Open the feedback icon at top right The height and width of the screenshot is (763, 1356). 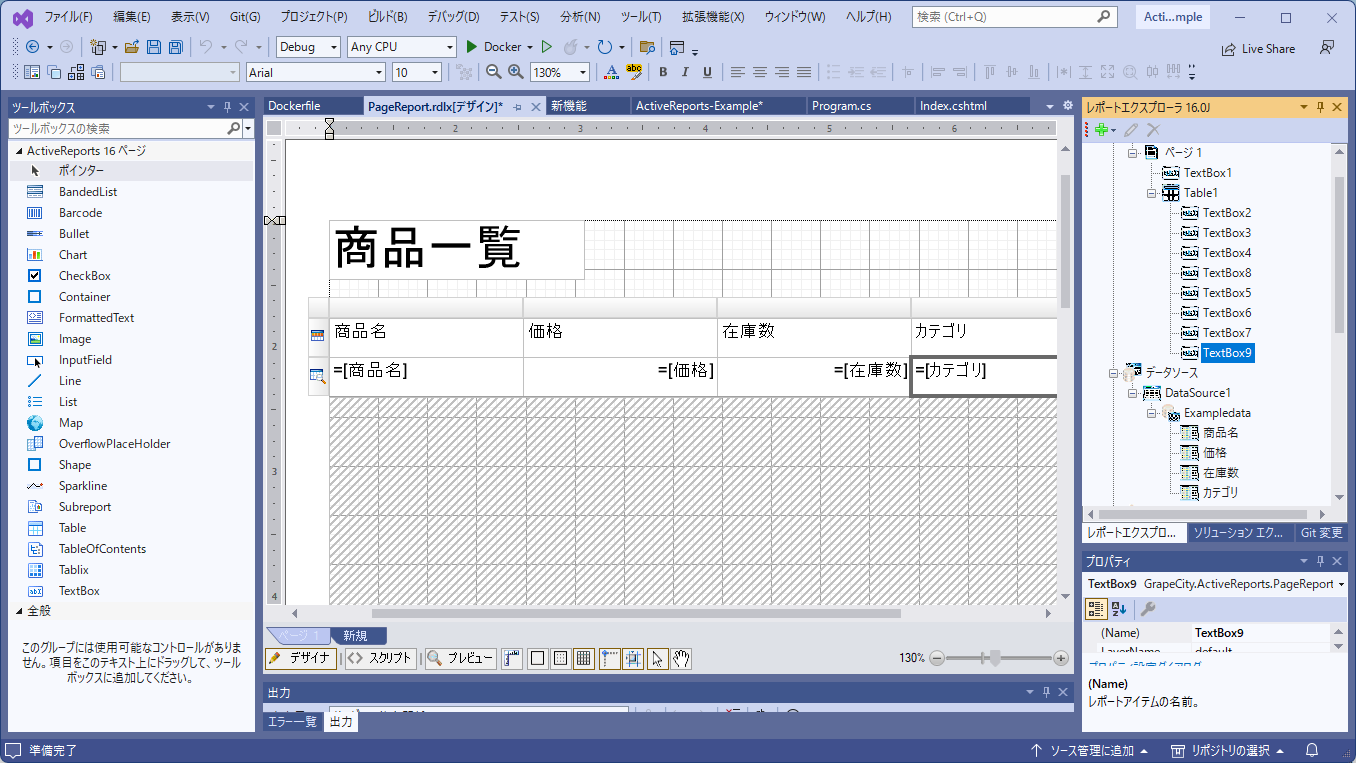(1327, 47)
